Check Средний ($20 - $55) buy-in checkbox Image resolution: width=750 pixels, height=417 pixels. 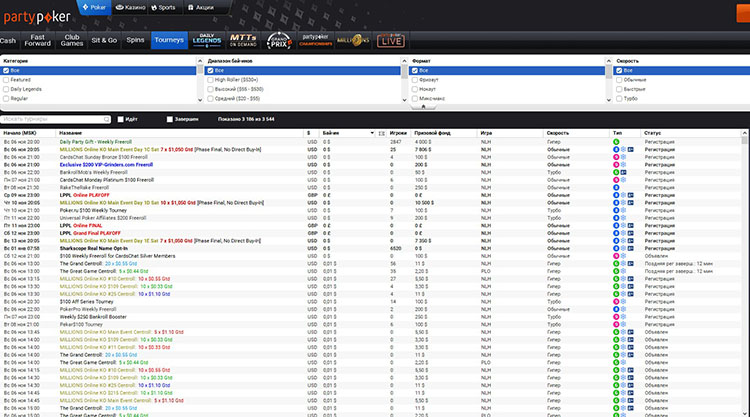tap(210, 99)
